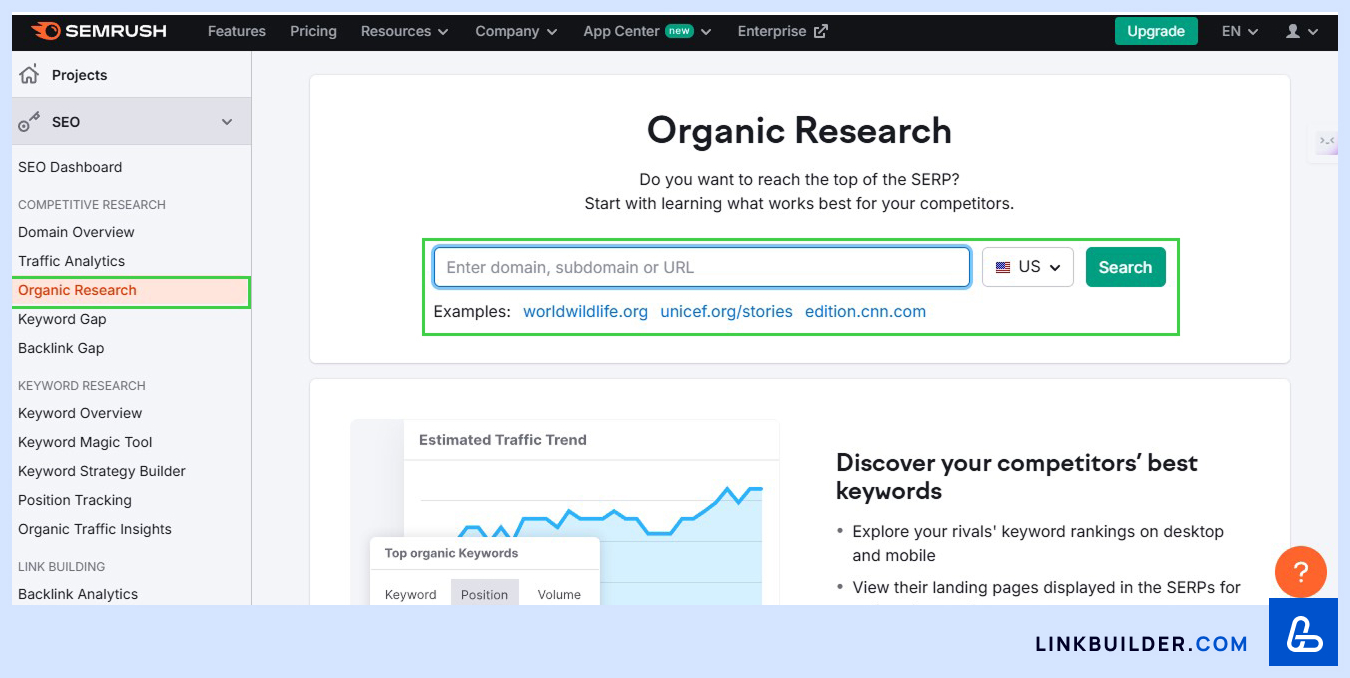Image resolution: width=1350 pixels, height=678 pixels.
Task: Open the App Center dropdown
Action: coord(647,31)
